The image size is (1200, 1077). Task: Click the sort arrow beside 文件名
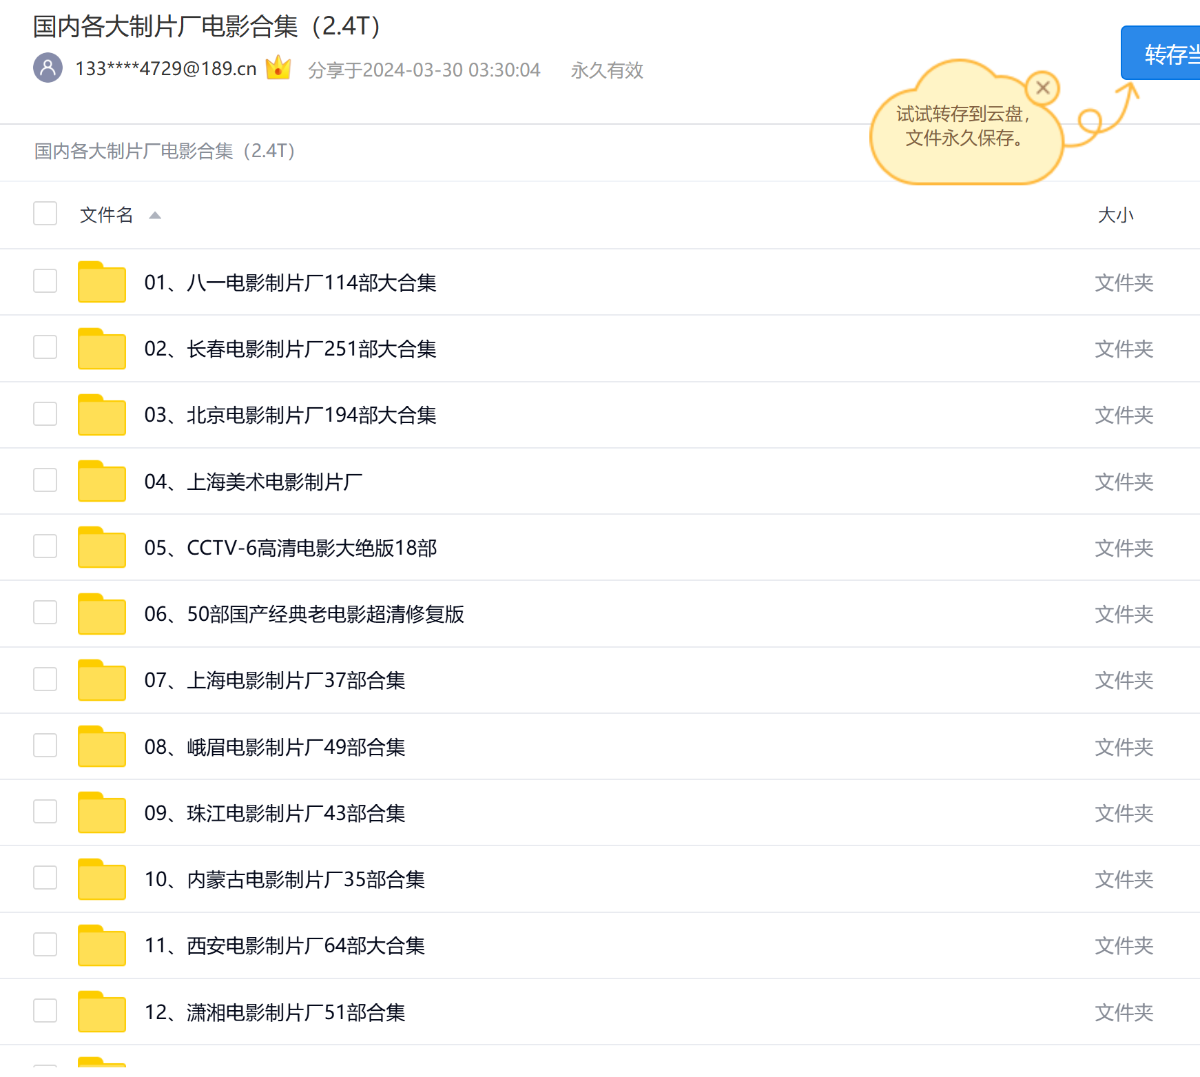pyautogui.click(x=155, y=215)
